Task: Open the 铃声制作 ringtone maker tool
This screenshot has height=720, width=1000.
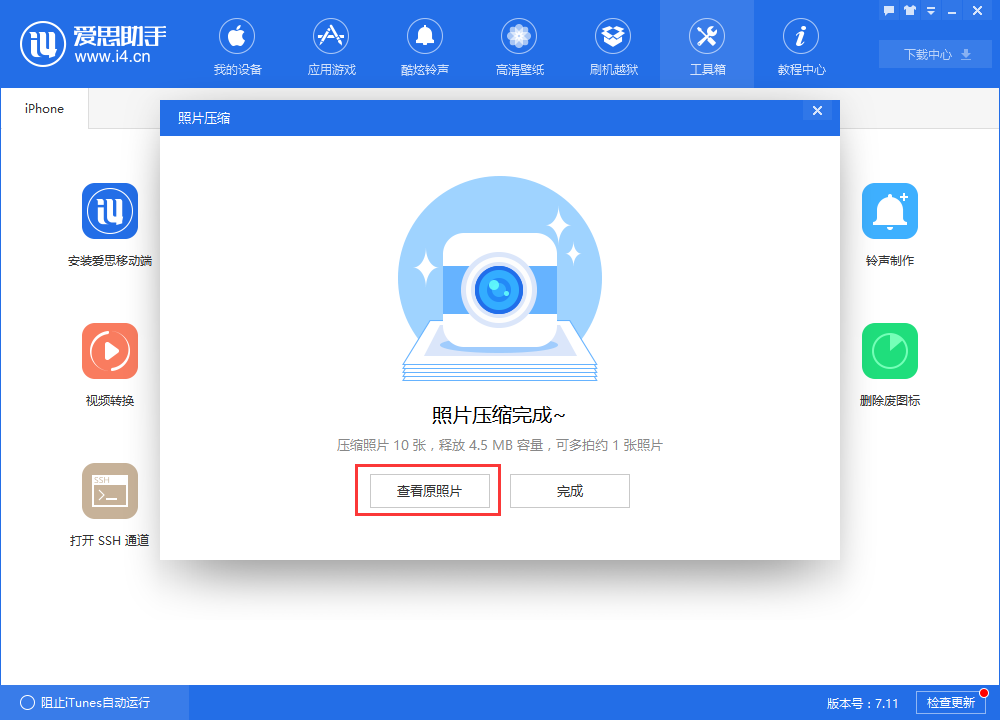Action: tap(889, 222)
